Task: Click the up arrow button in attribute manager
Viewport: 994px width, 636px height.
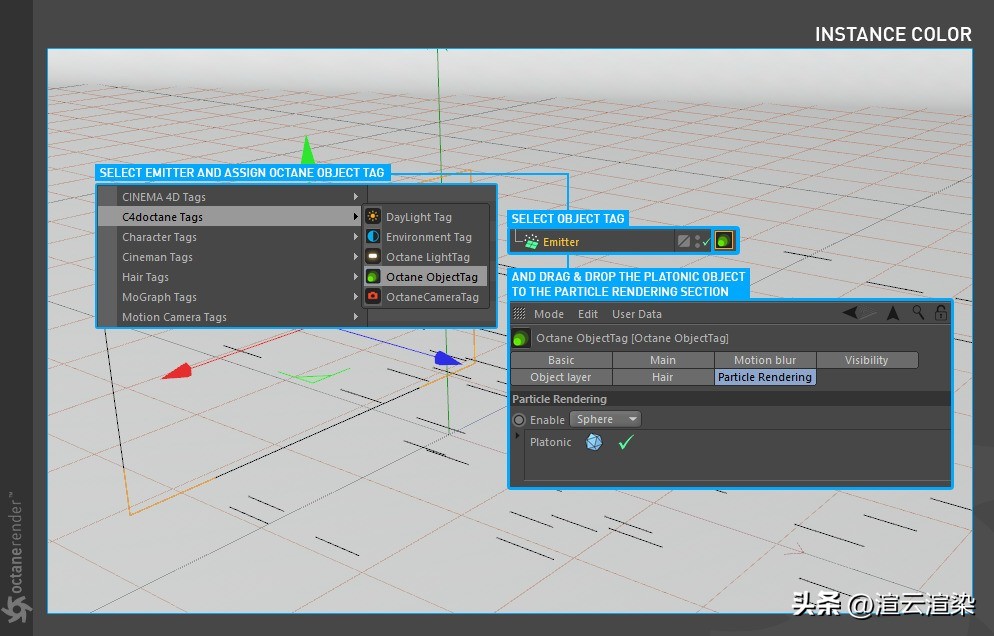Action: (893, 313)
